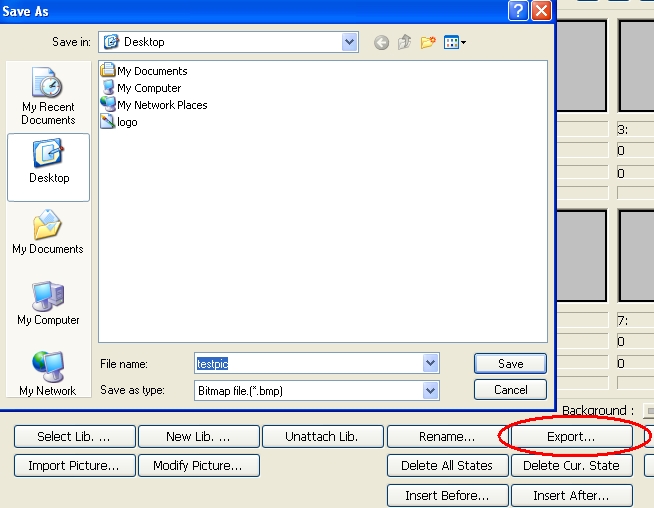Click the Cancel button

(x=510, y=390)
